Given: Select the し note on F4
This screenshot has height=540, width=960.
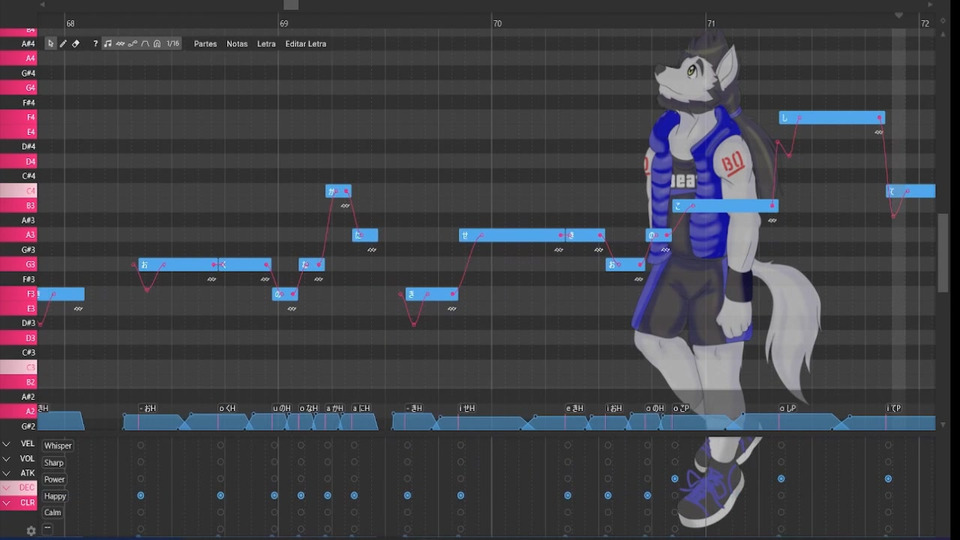Looking at the screenshot, I should pyautogui.click(x=832, y=118).
